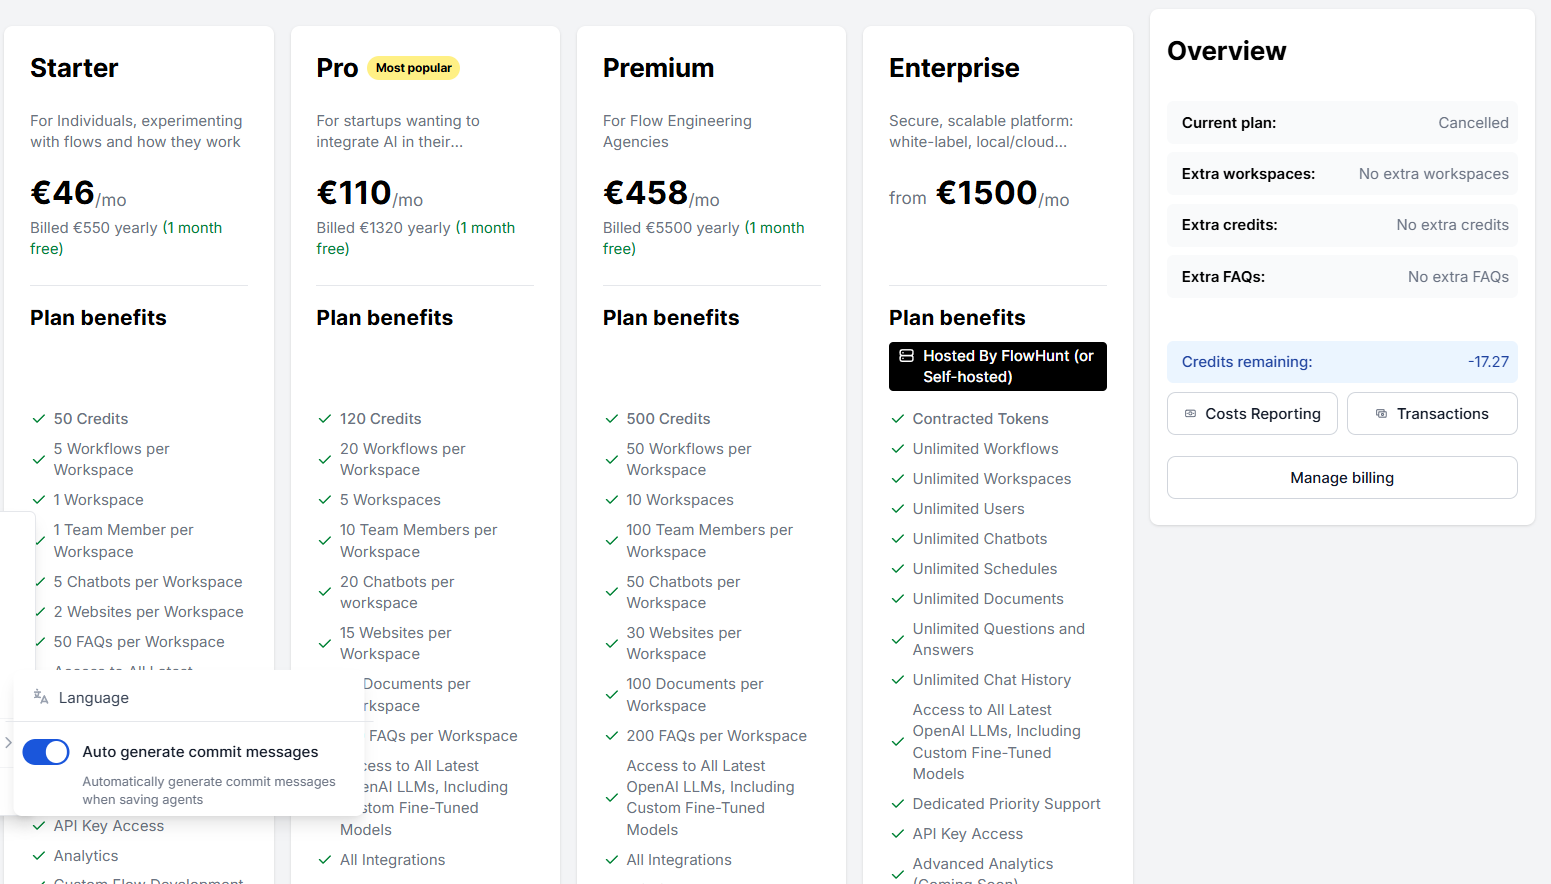This screenshot has height=884, width=1551.
Task: Click the Enterprise plan heading
Action: click(x=954, y=68)
